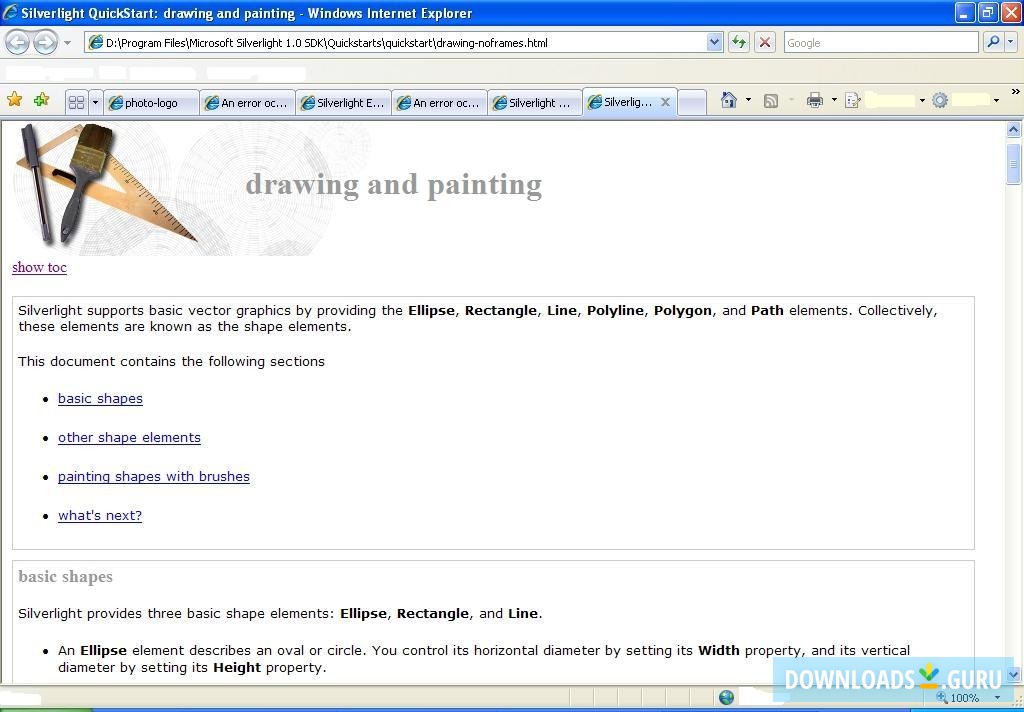Open the Tools menu dropdown arrow
Image resolution: width=1024 pixels, height=712 pixels.
pyautogui.click(x=996, y=101)
